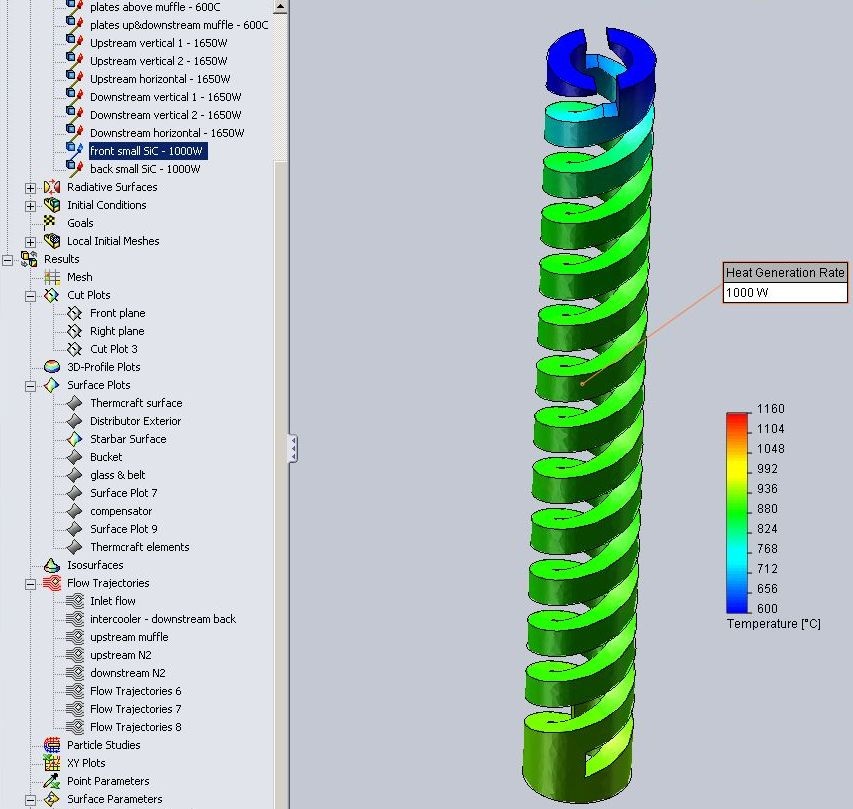Click the Results folder icon

(x=29, y=259)
